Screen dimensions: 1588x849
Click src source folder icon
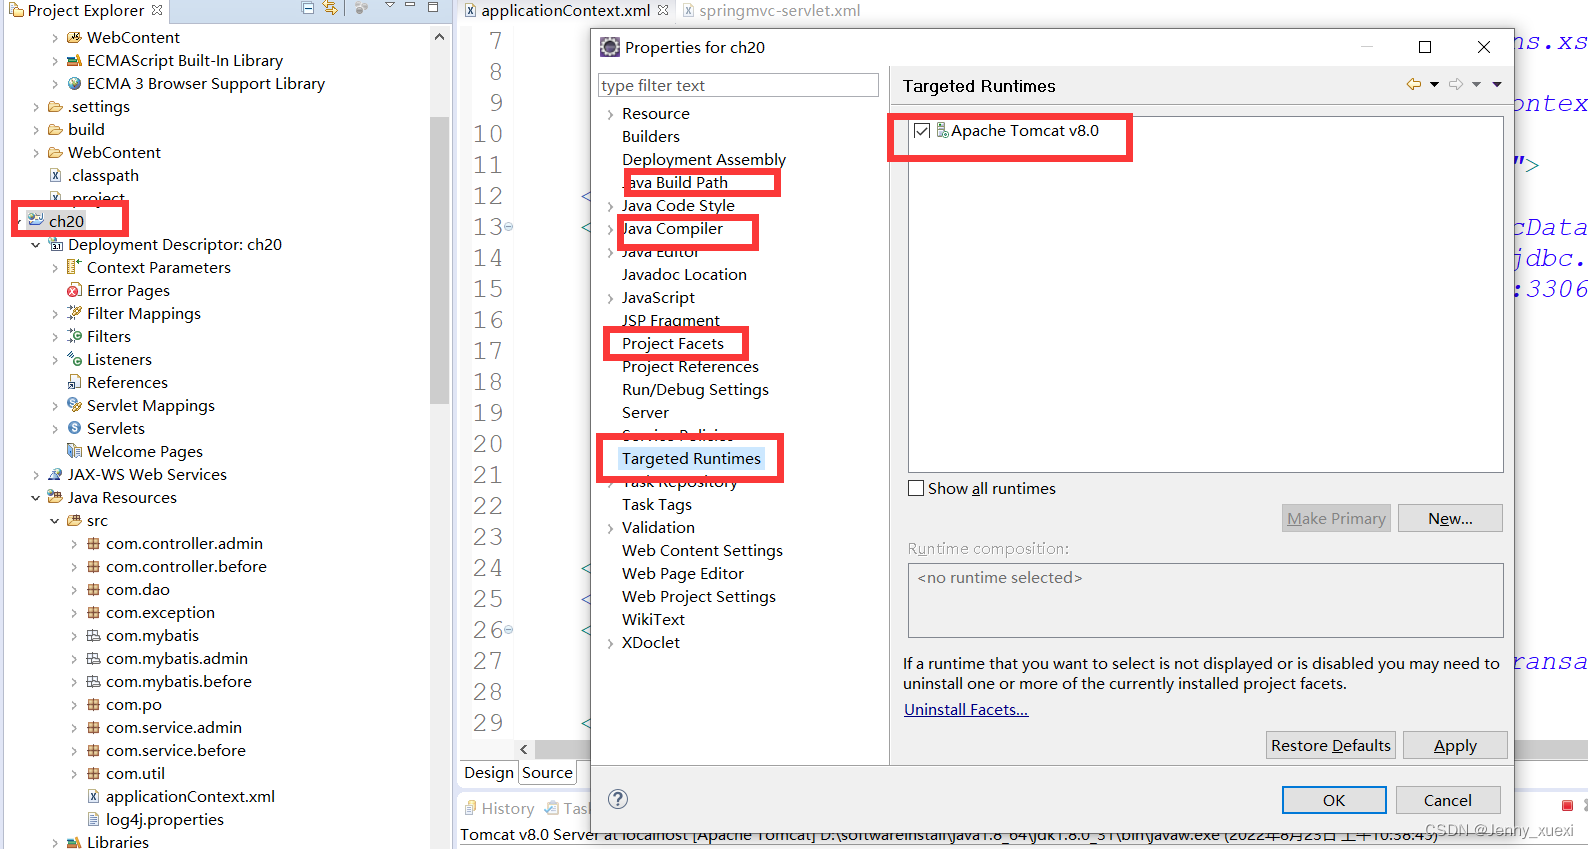[74, 520]
